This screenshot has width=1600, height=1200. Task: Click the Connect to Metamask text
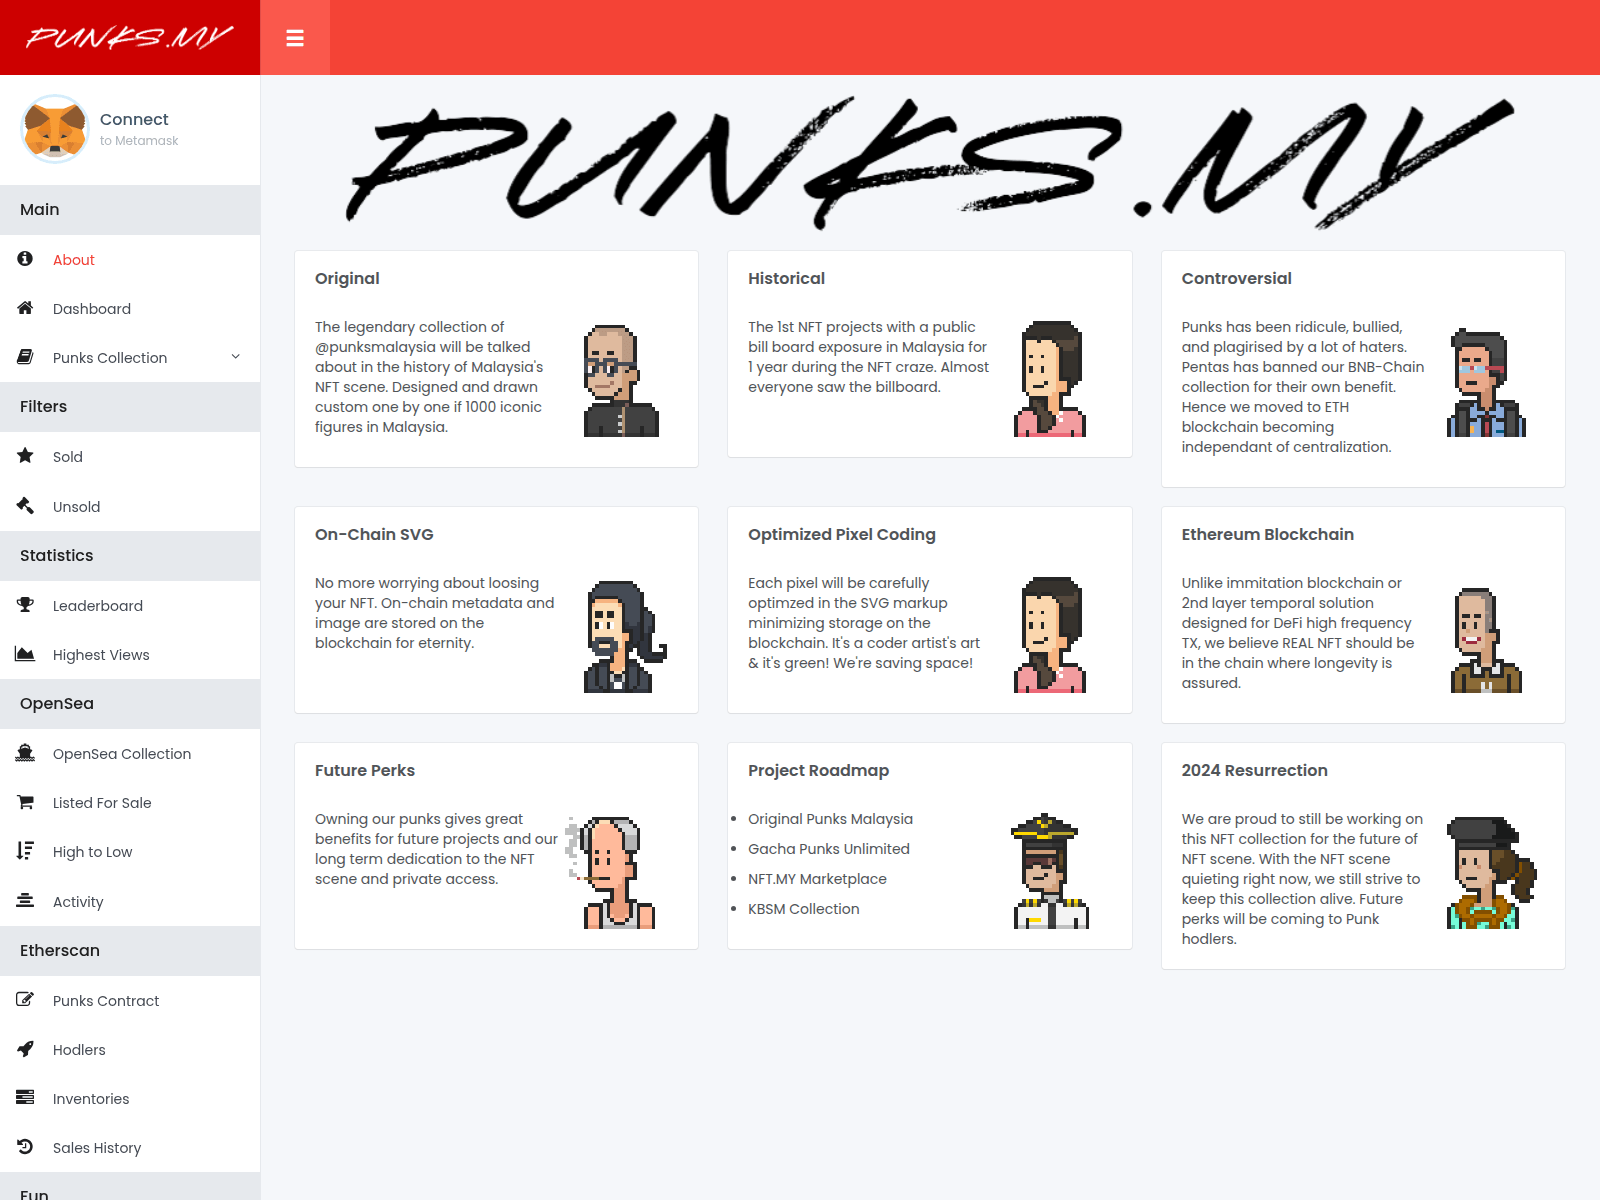coord(139,129)
